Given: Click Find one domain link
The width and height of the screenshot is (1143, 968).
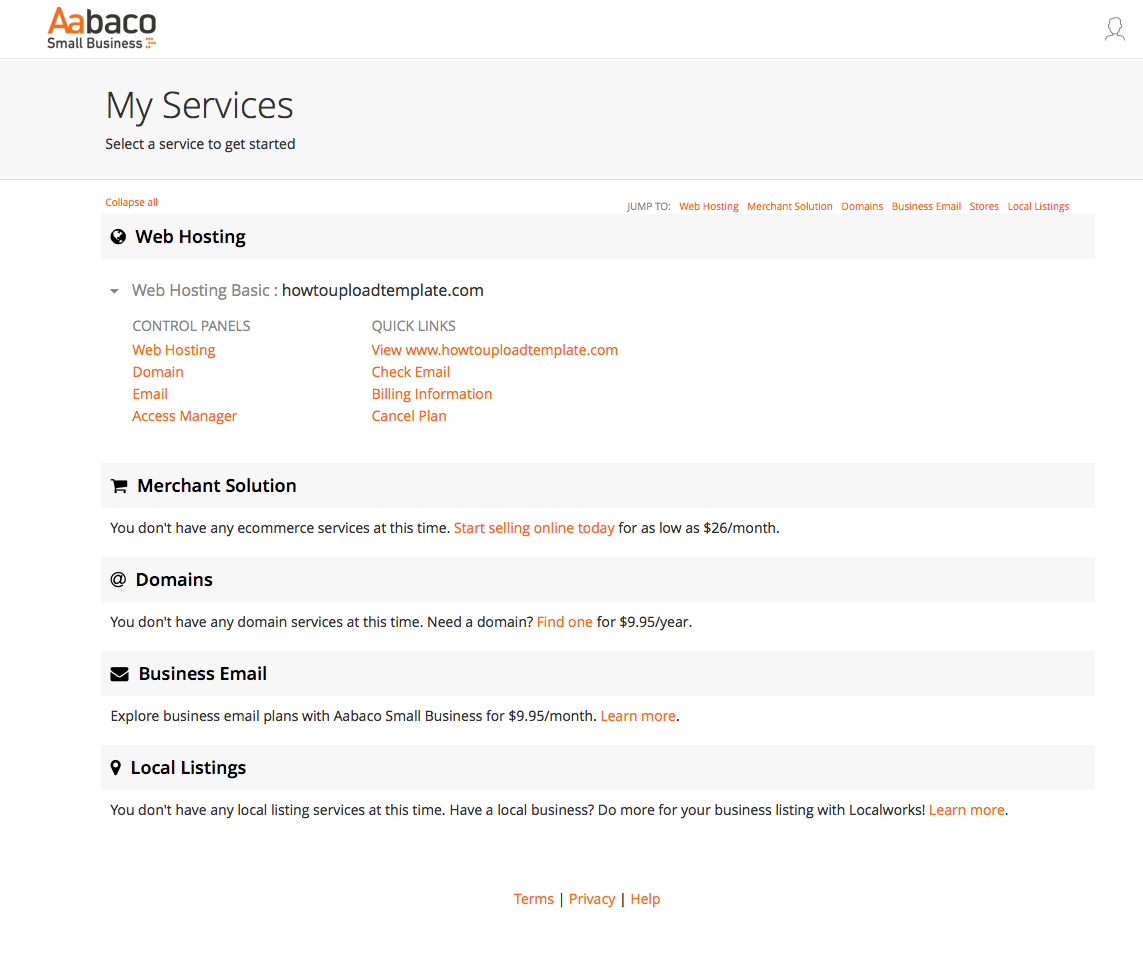Looking at the screenshot, I should (x=564, y=622).
